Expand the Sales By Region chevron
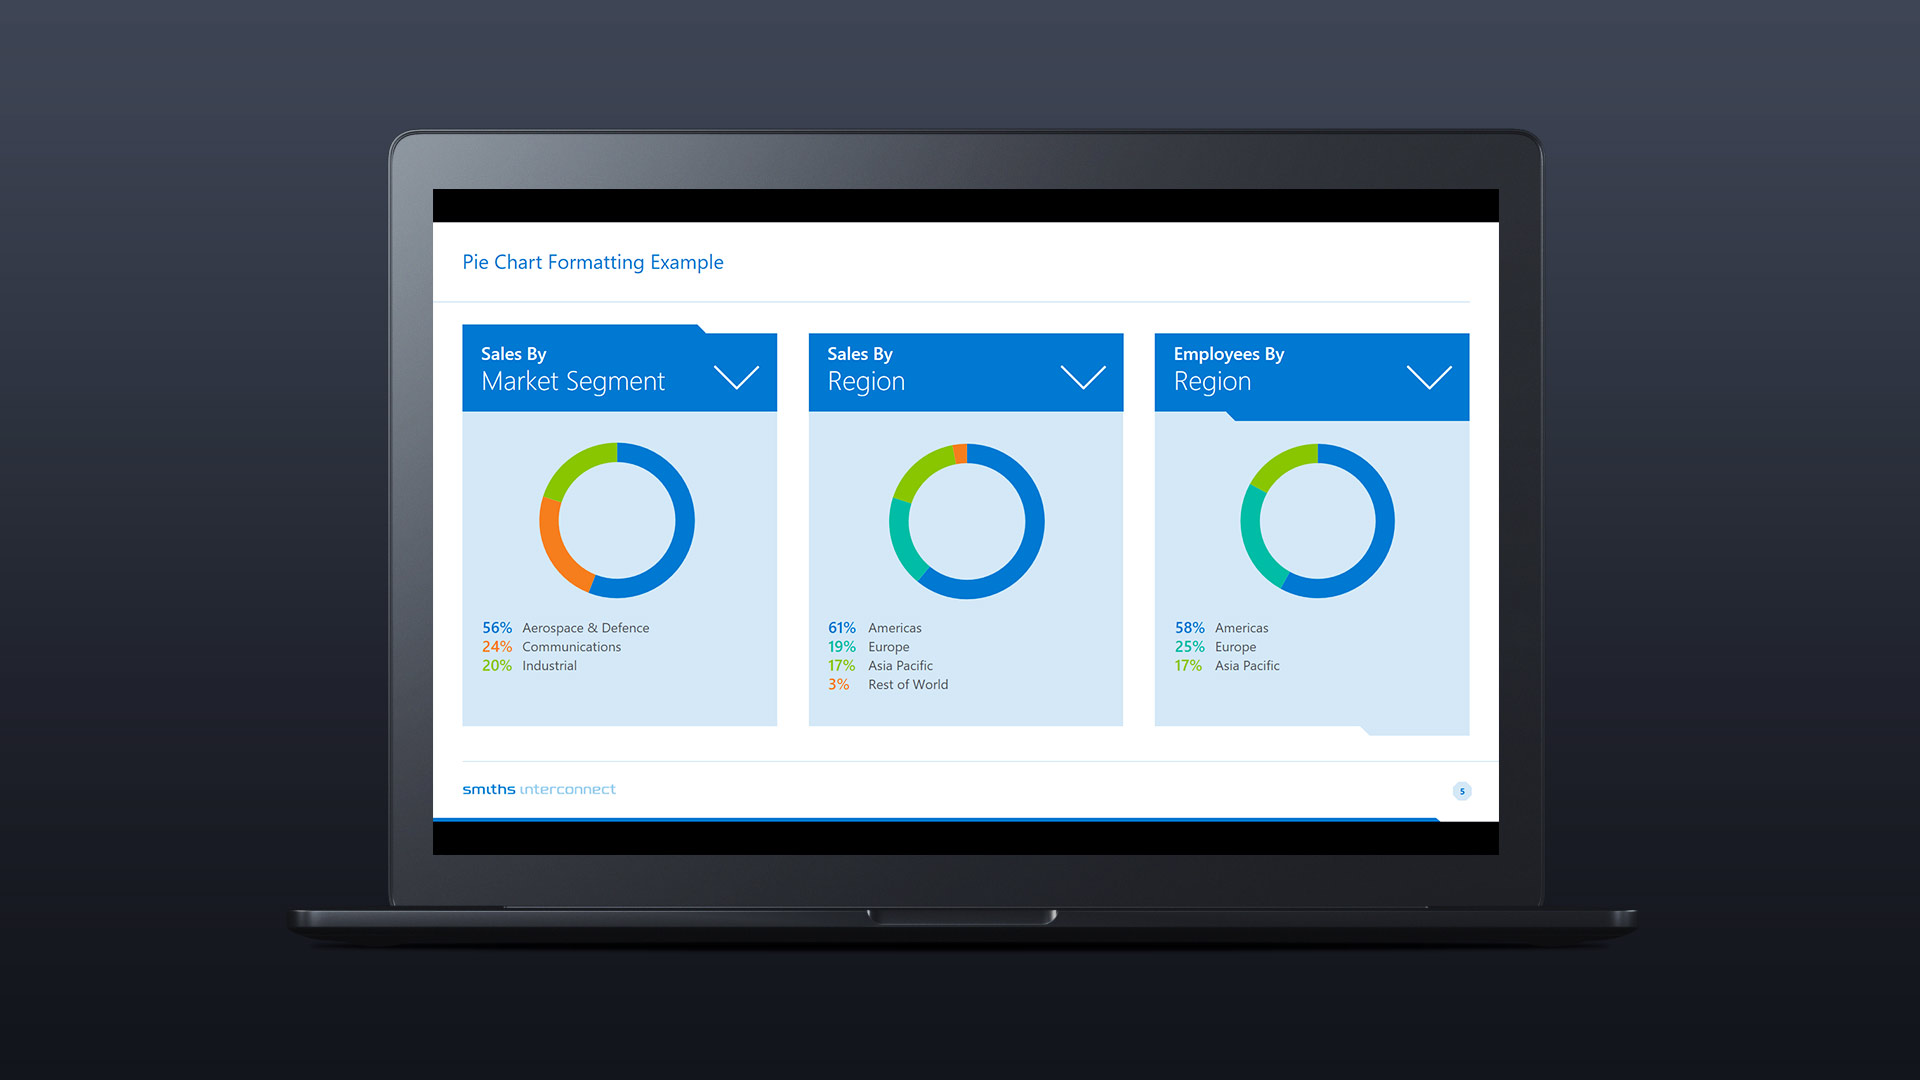 pyautogui.click(x=1083, y=377)
